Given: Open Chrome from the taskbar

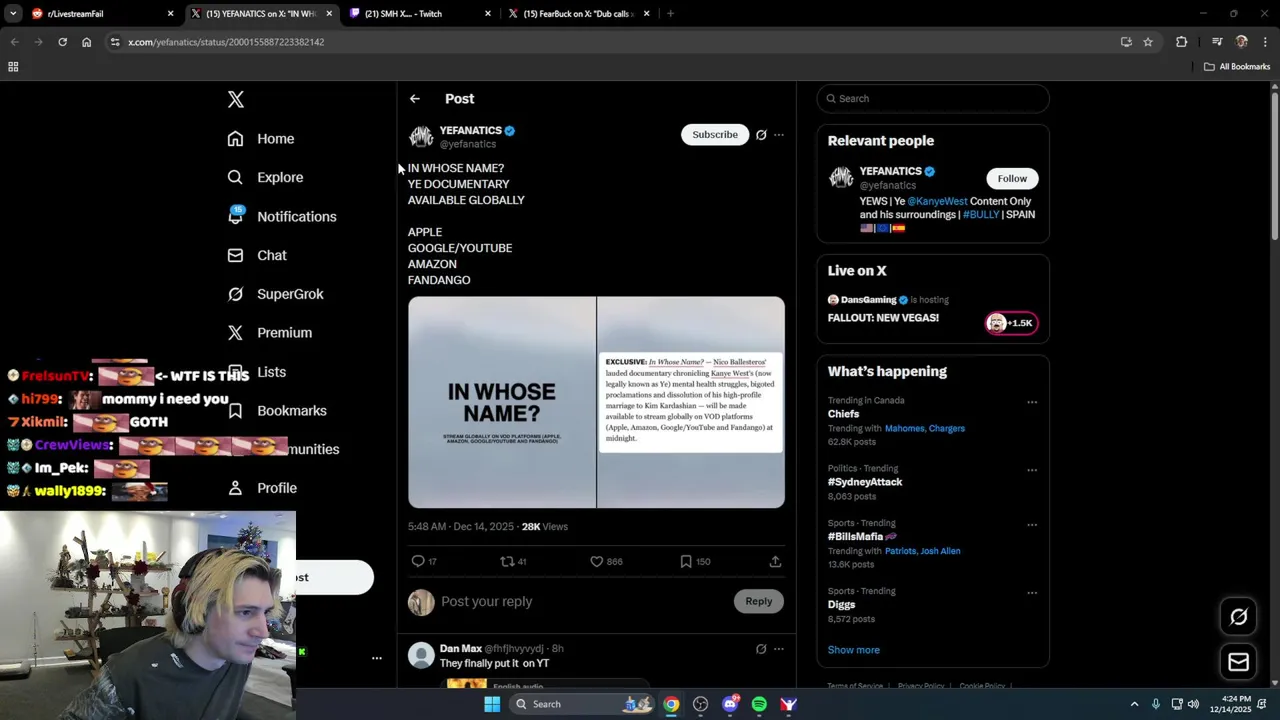Looking at the screenshot, I should pyautogui.click(x=671, y=704).
